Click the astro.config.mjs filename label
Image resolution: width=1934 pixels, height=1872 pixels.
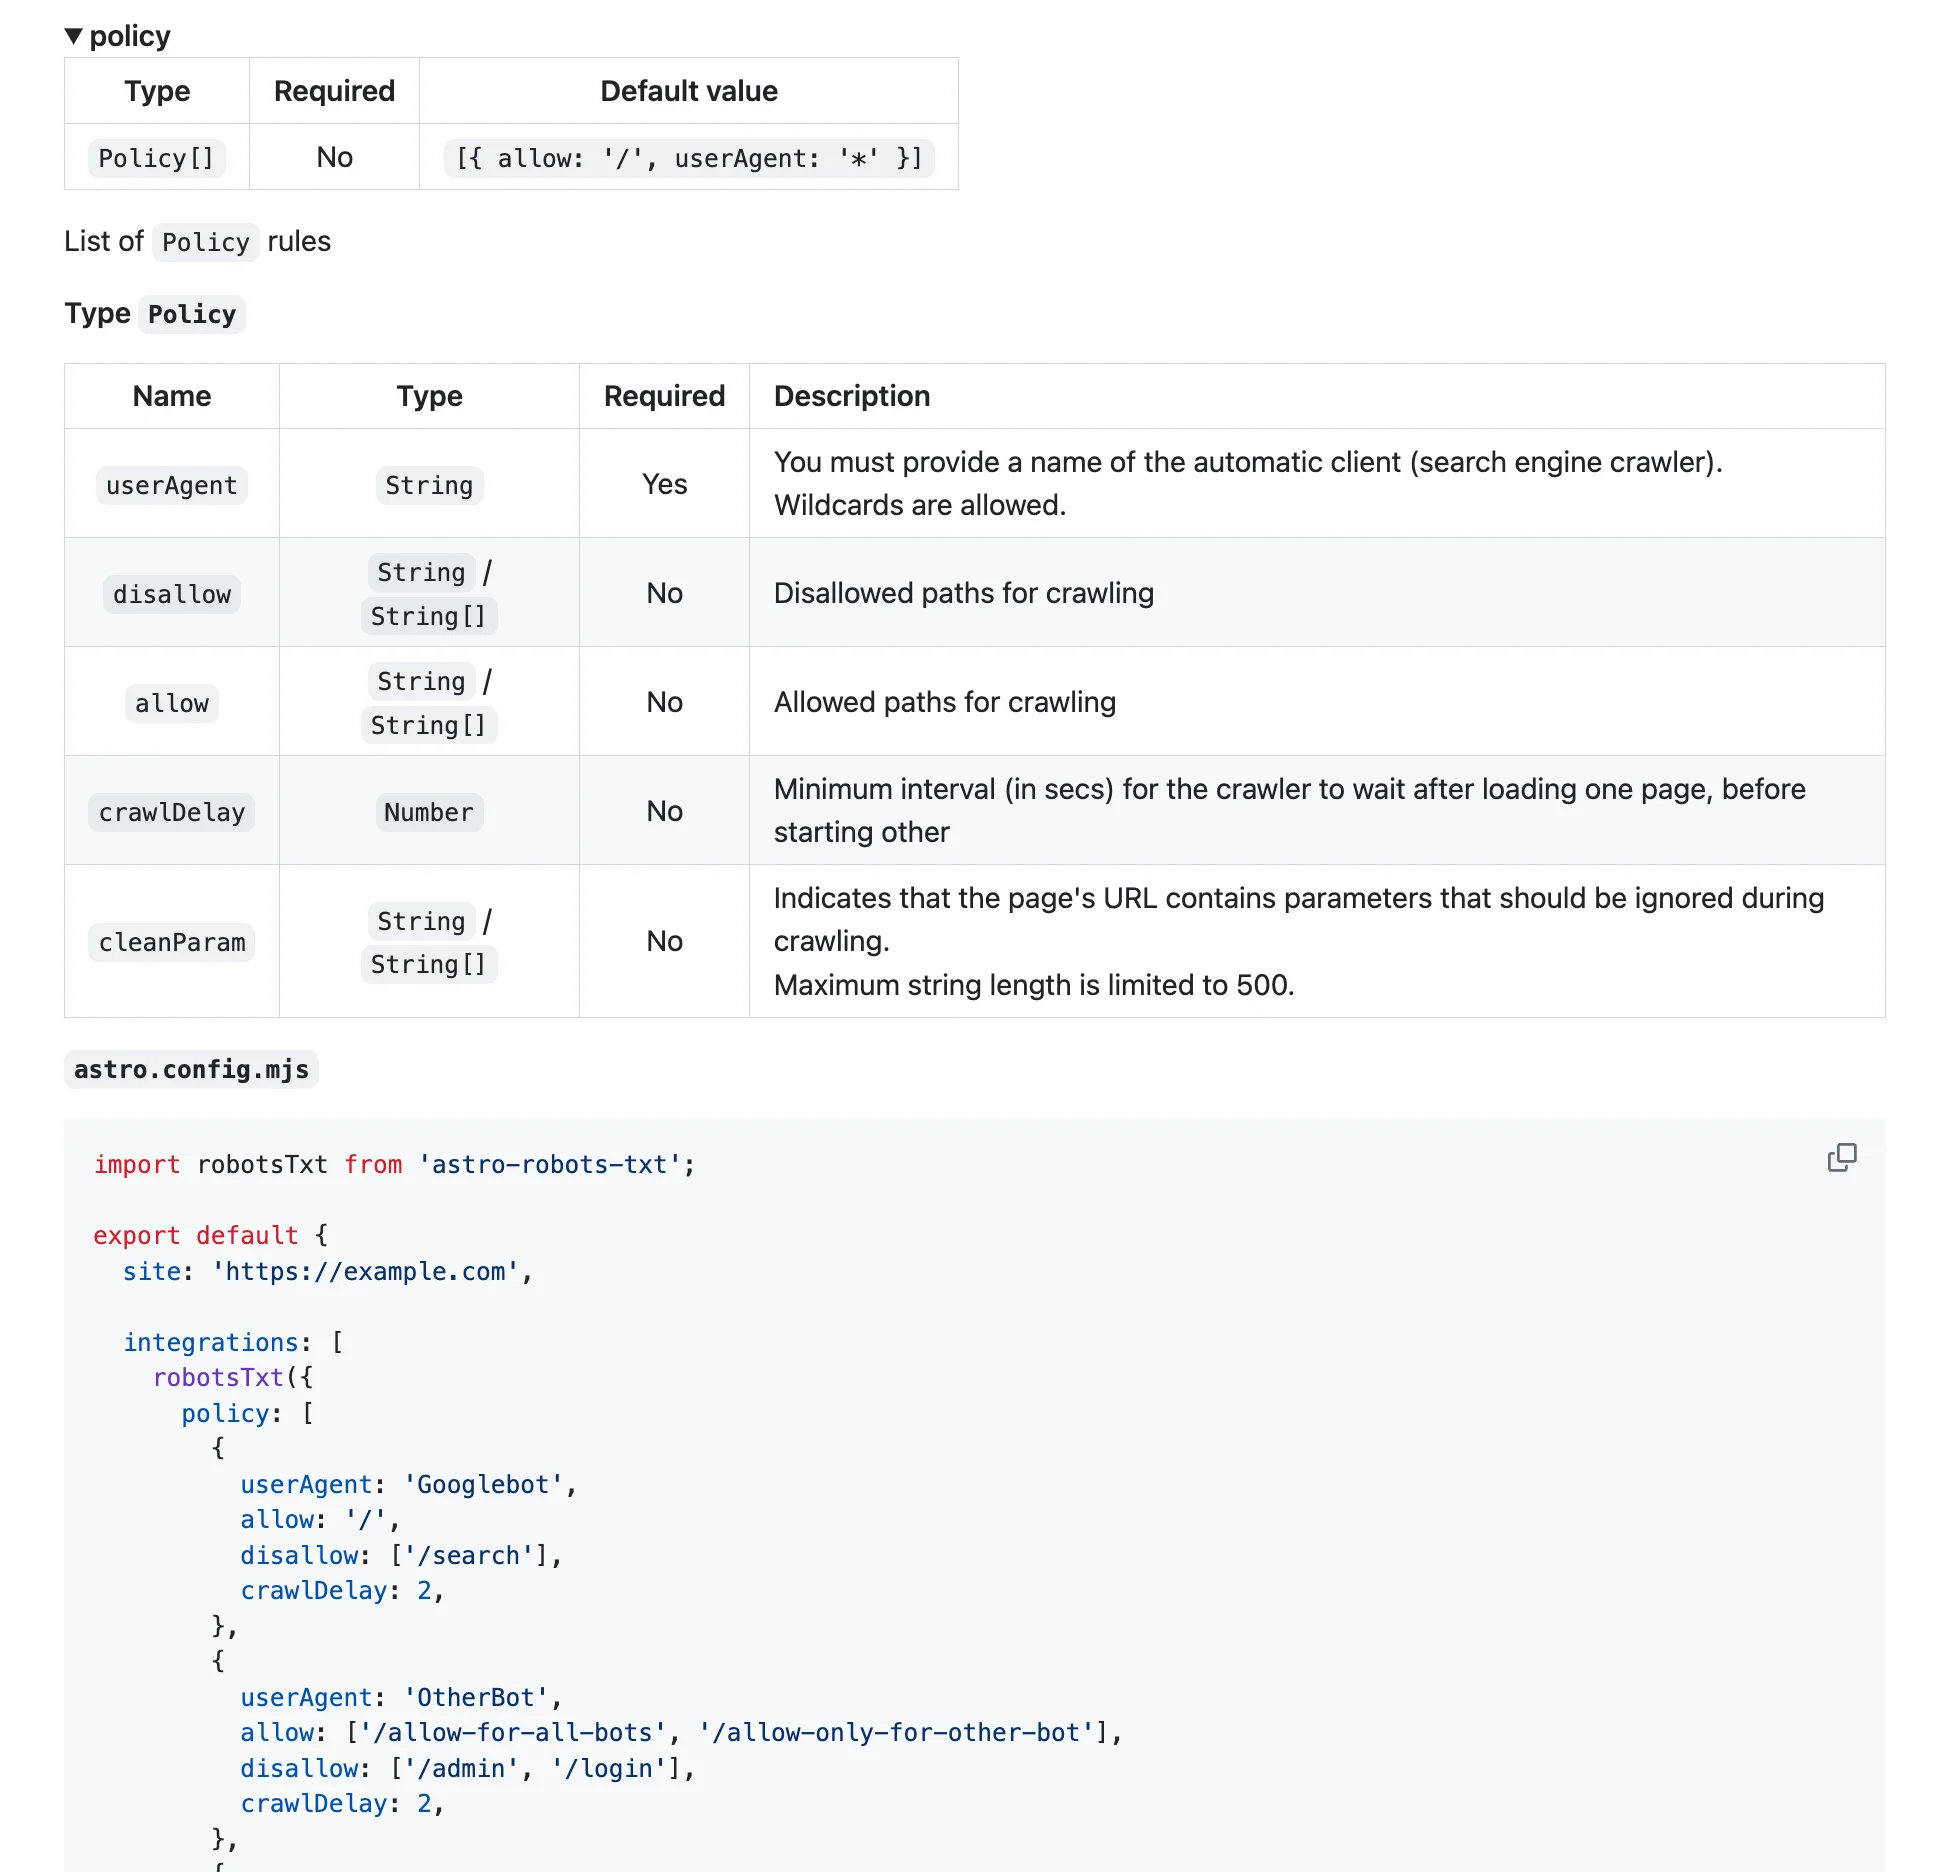point(191,1069)
